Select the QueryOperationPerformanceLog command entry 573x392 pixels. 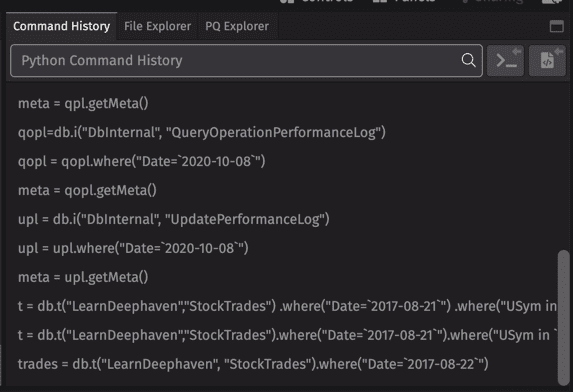(202, 132)
